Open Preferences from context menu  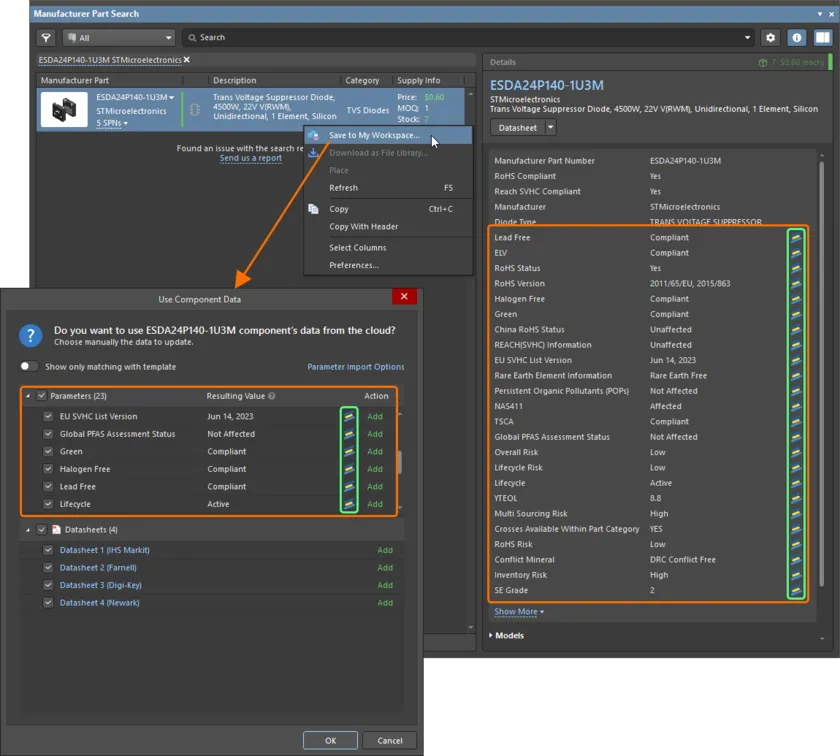coord(388,265)
